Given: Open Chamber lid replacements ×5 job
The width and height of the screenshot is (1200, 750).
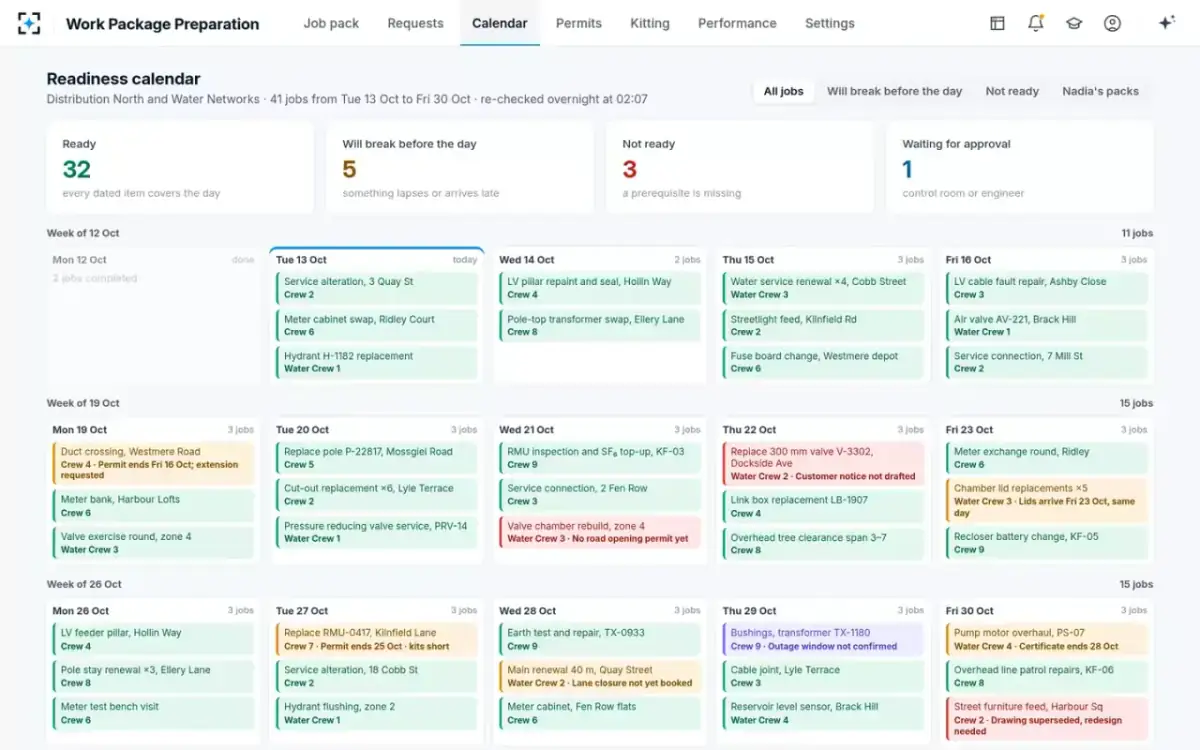Looking at the screenshot, I should click(1047, 501).
